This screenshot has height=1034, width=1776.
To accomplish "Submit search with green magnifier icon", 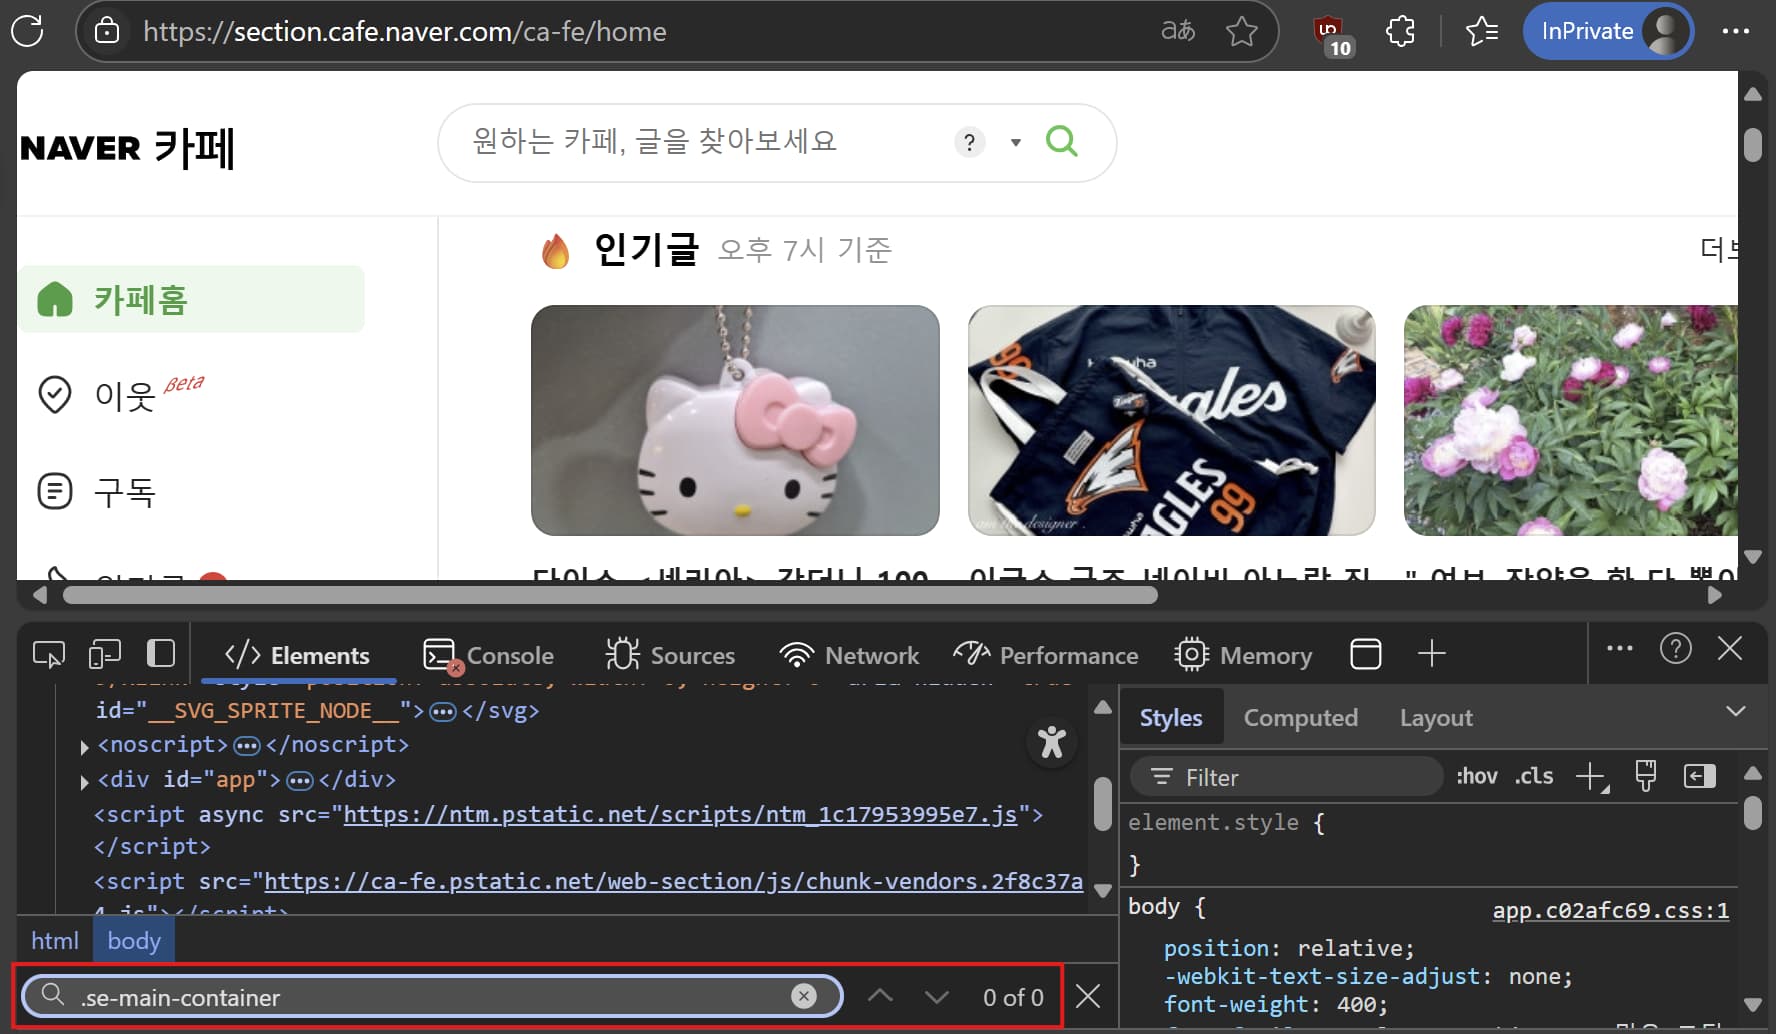I will pyautogui.click(x=1062, y=141).
